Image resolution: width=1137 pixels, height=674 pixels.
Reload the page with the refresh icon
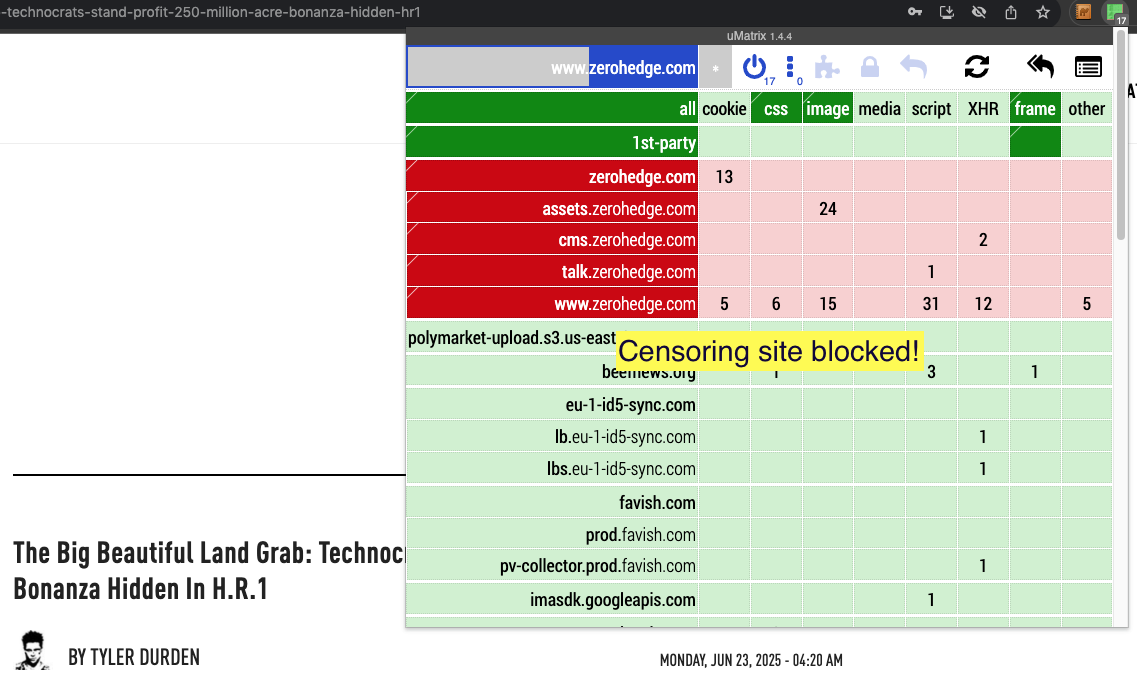977,67
